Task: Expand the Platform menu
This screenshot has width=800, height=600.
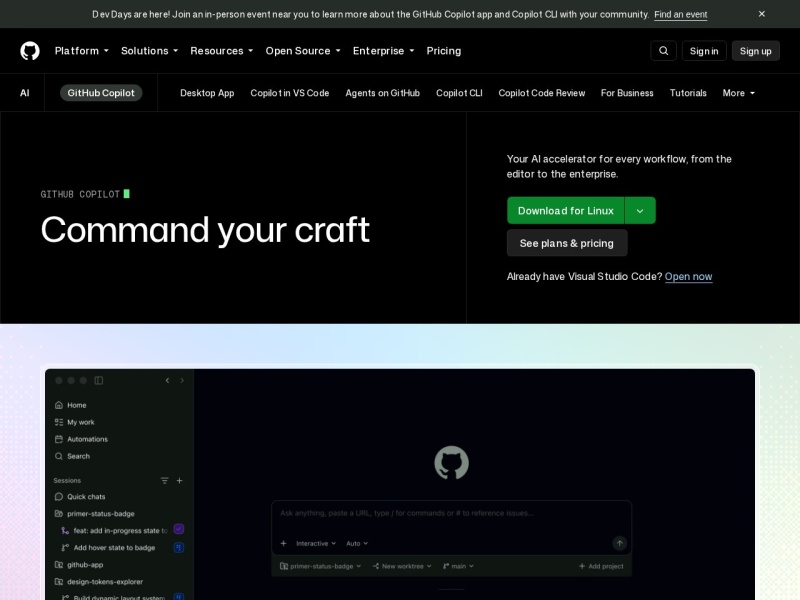Action: pyautogui.click(x=82, y=51)
